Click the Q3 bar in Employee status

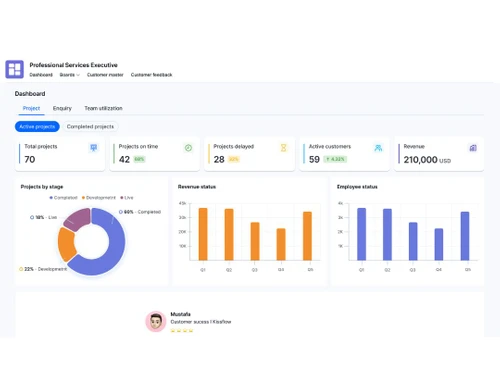pos(413,241)
